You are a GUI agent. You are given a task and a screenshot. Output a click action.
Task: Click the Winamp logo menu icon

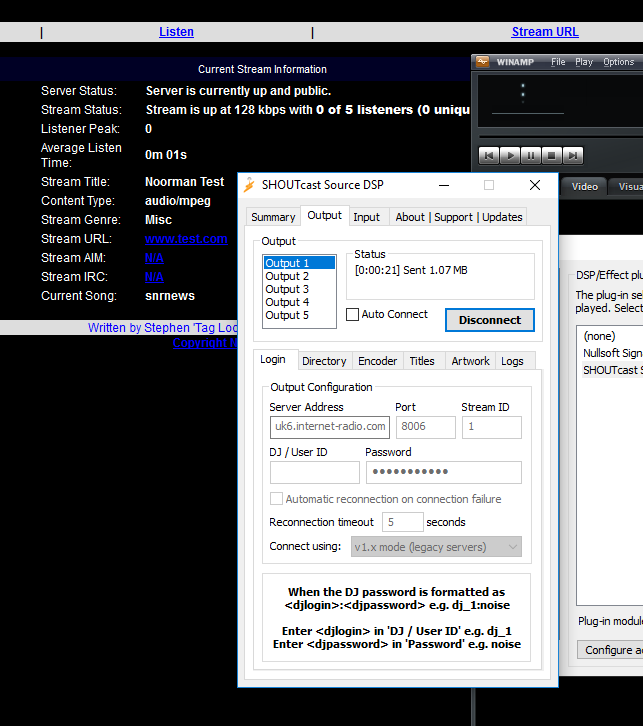[x=482, y=62]
